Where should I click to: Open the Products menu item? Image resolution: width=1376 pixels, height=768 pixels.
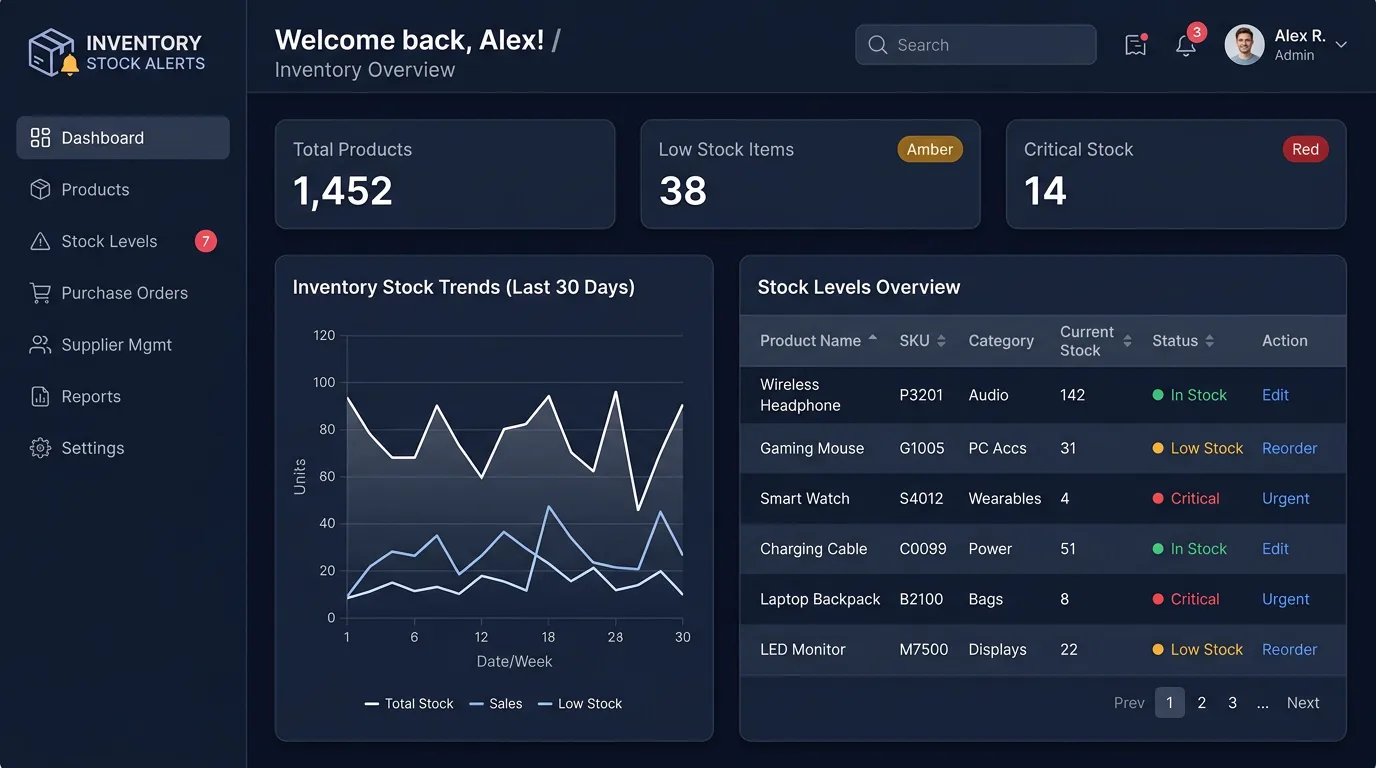pos(123,190)
